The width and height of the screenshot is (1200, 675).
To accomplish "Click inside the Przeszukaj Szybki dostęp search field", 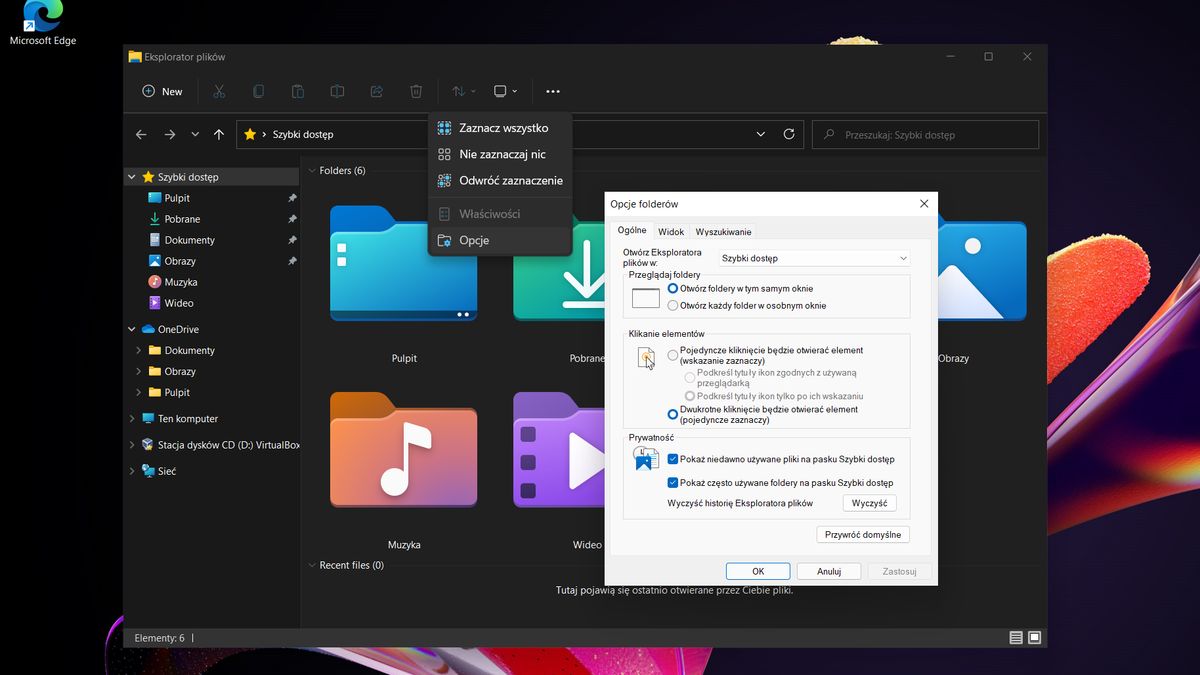I will click(925, 134).
